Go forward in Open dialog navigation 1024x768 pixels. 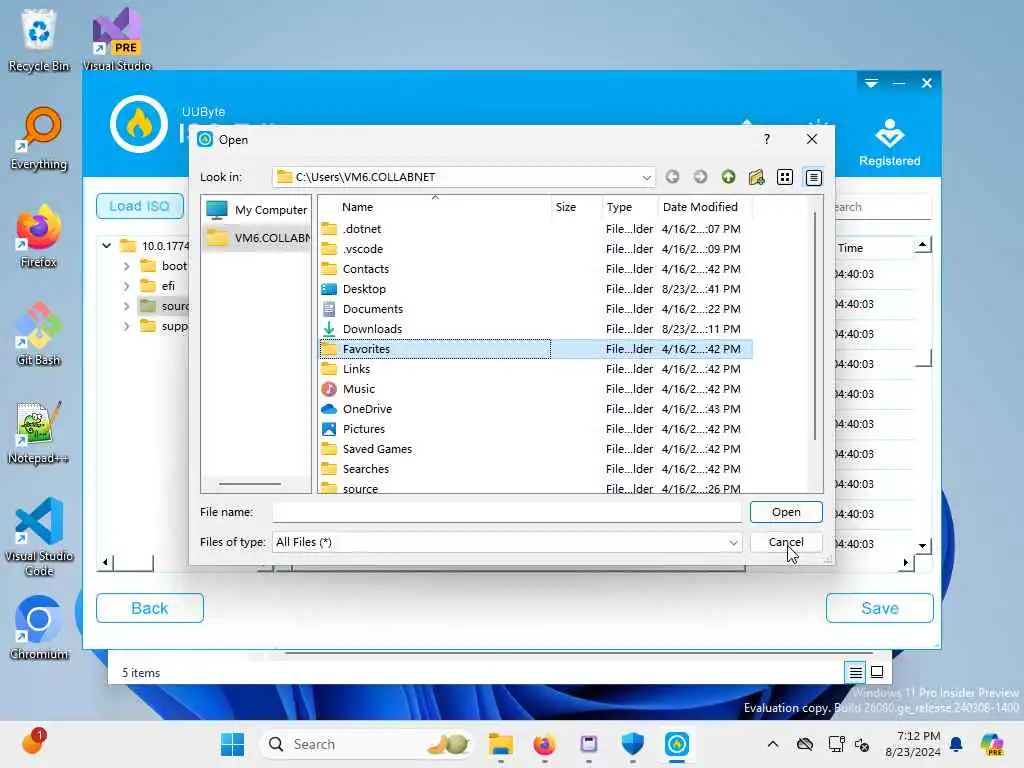pyautogui.click(x=700, y=177)
